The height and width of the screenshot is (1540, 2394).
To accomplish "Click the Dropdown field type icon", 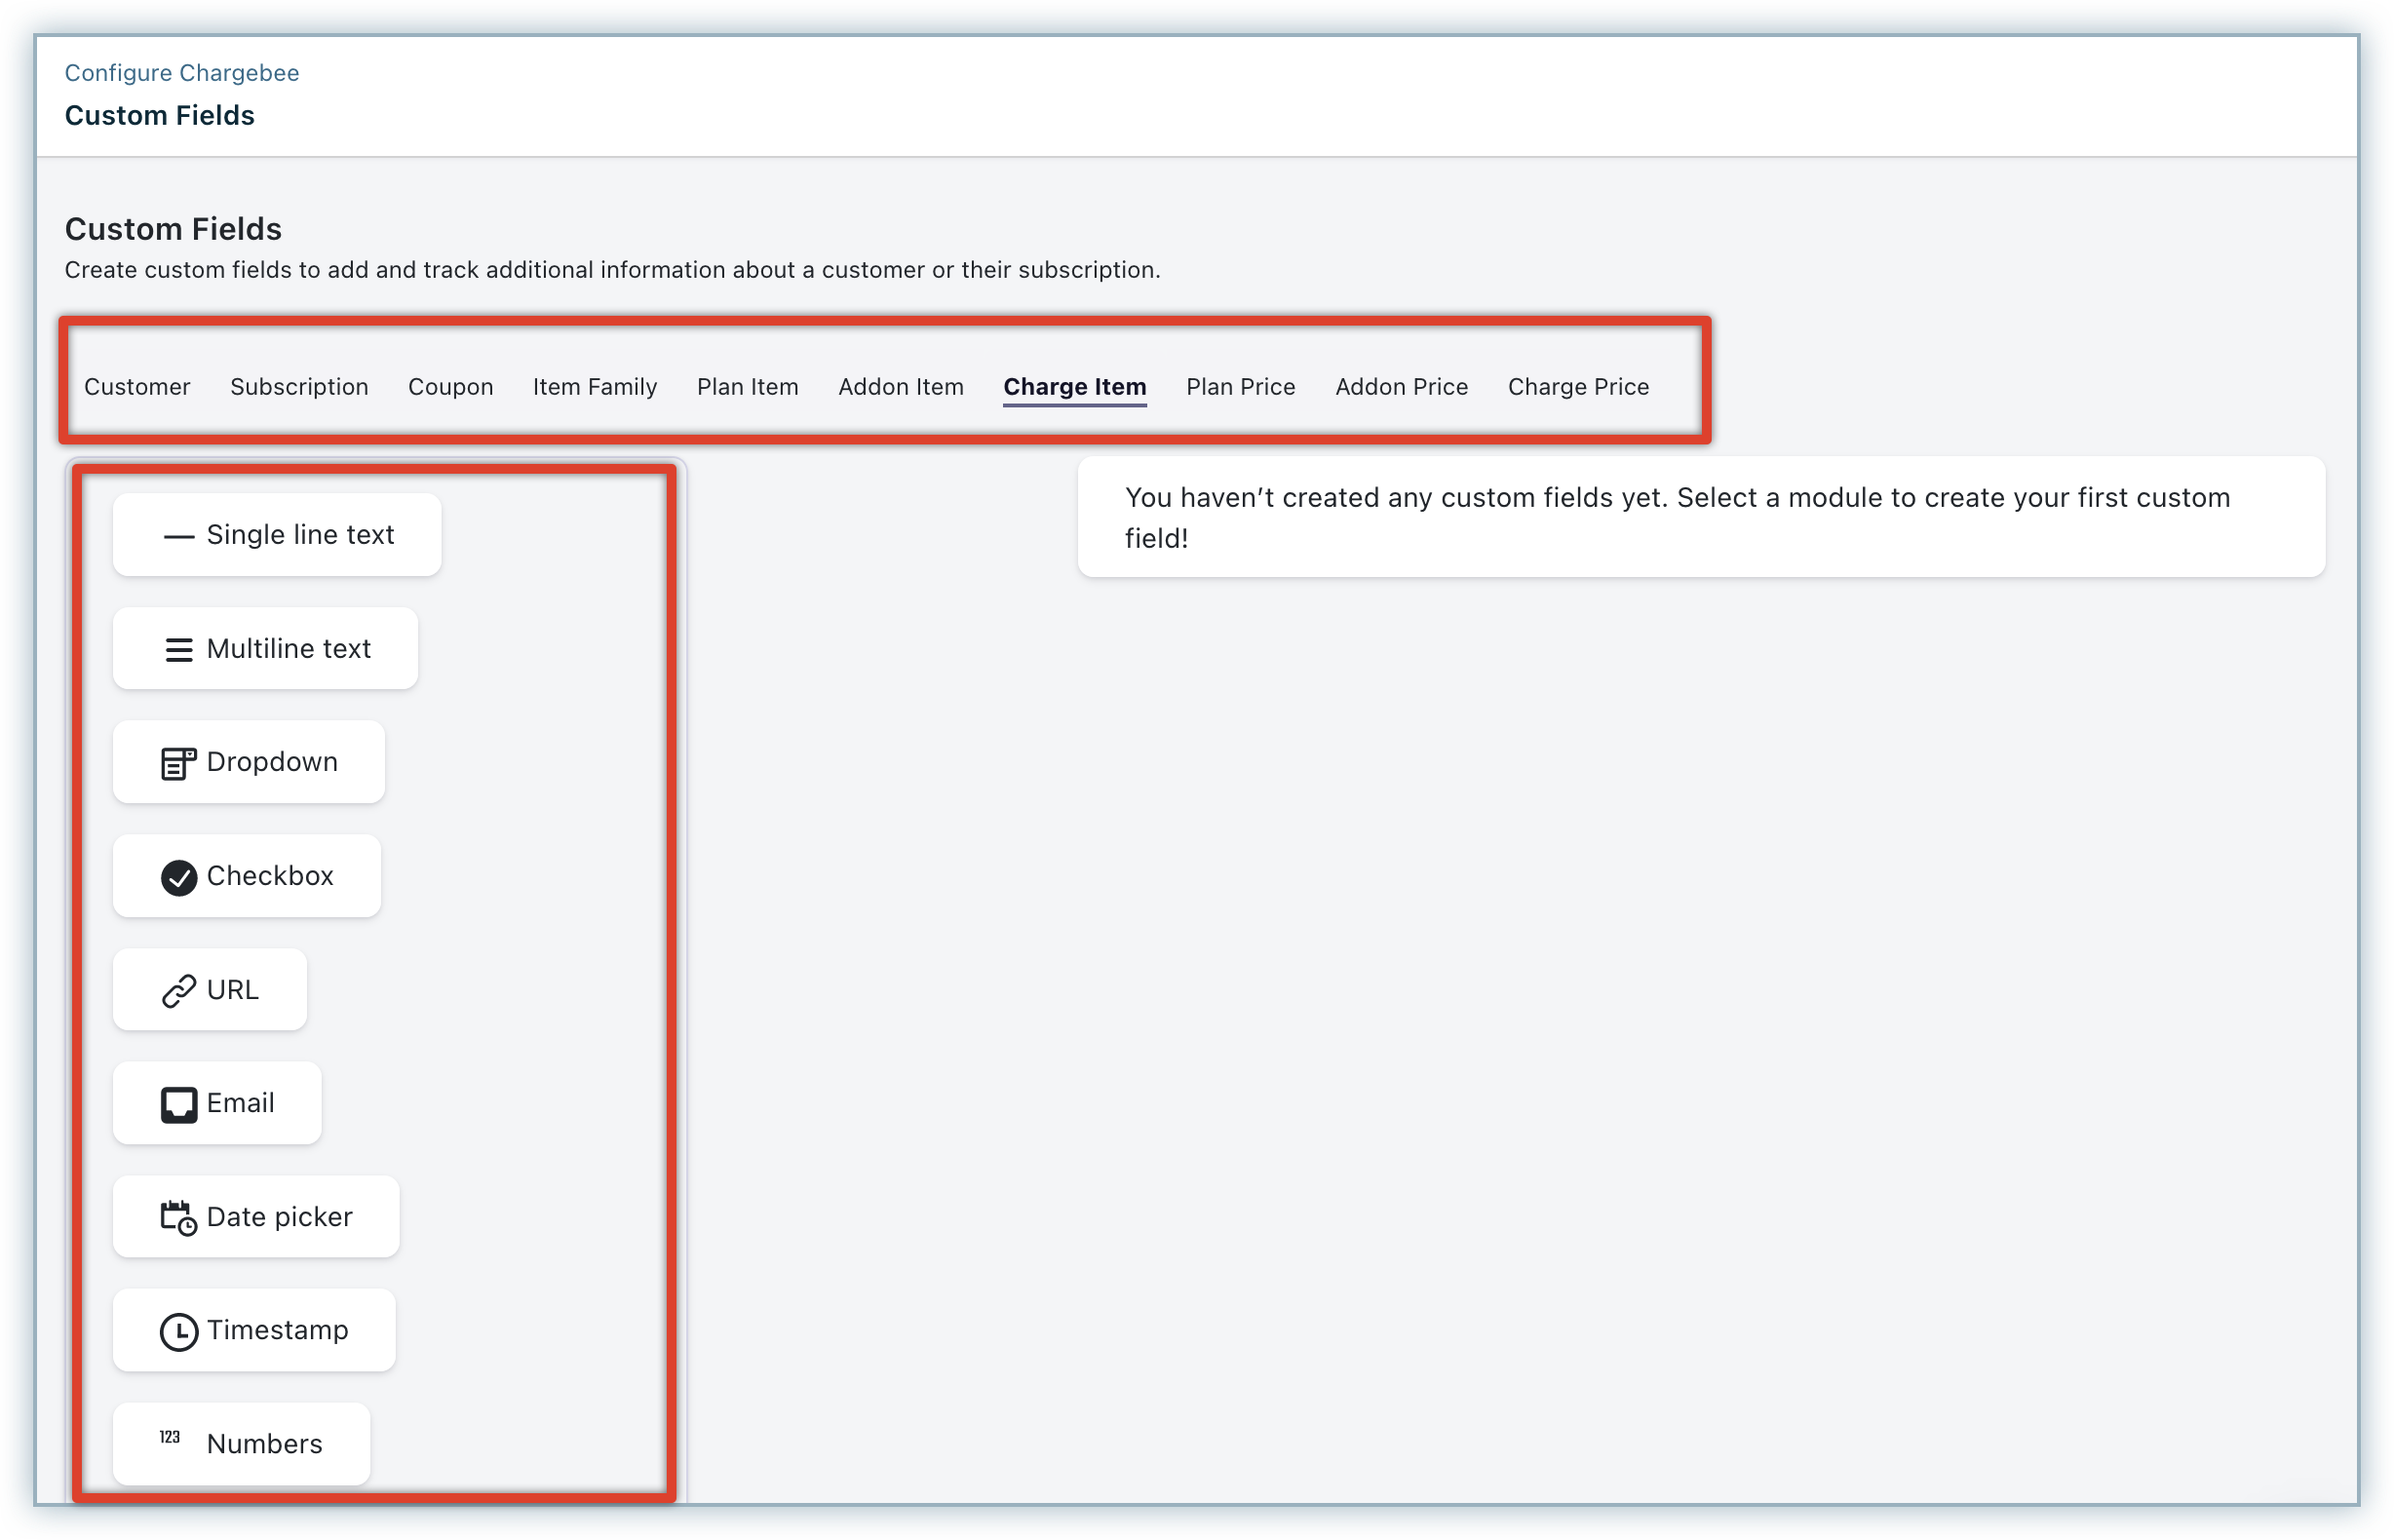I will click(178, 764).
